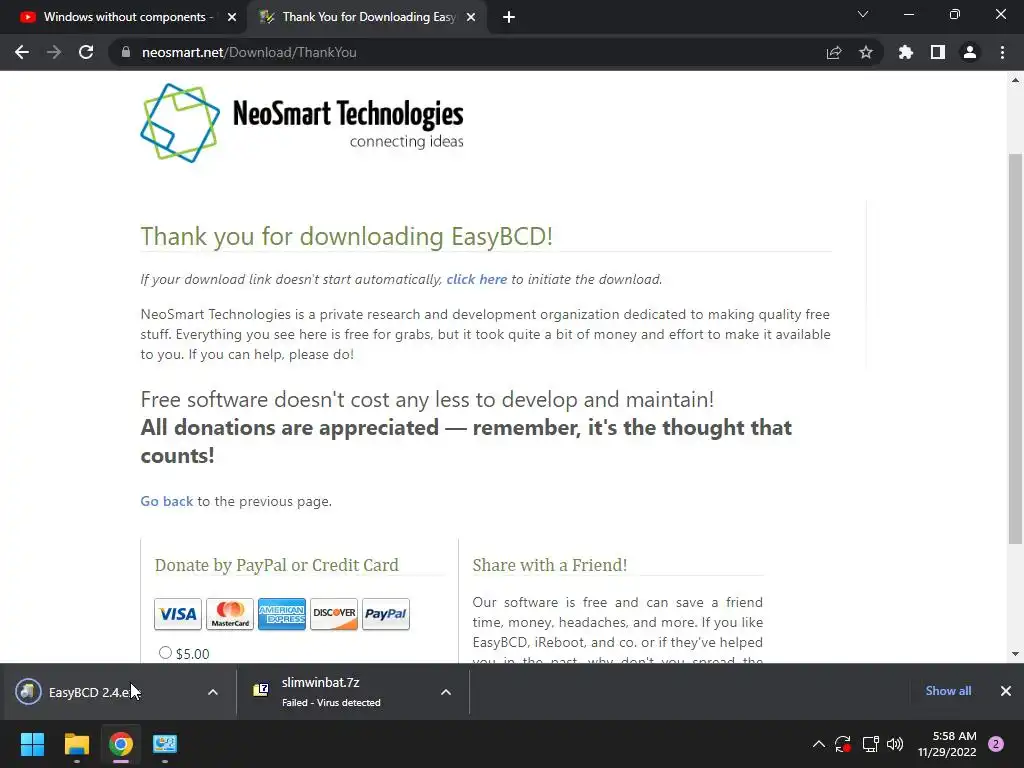Click the browser forward arrow
The width and height of the screenshot is (1024, 768).
coord(54,52)
